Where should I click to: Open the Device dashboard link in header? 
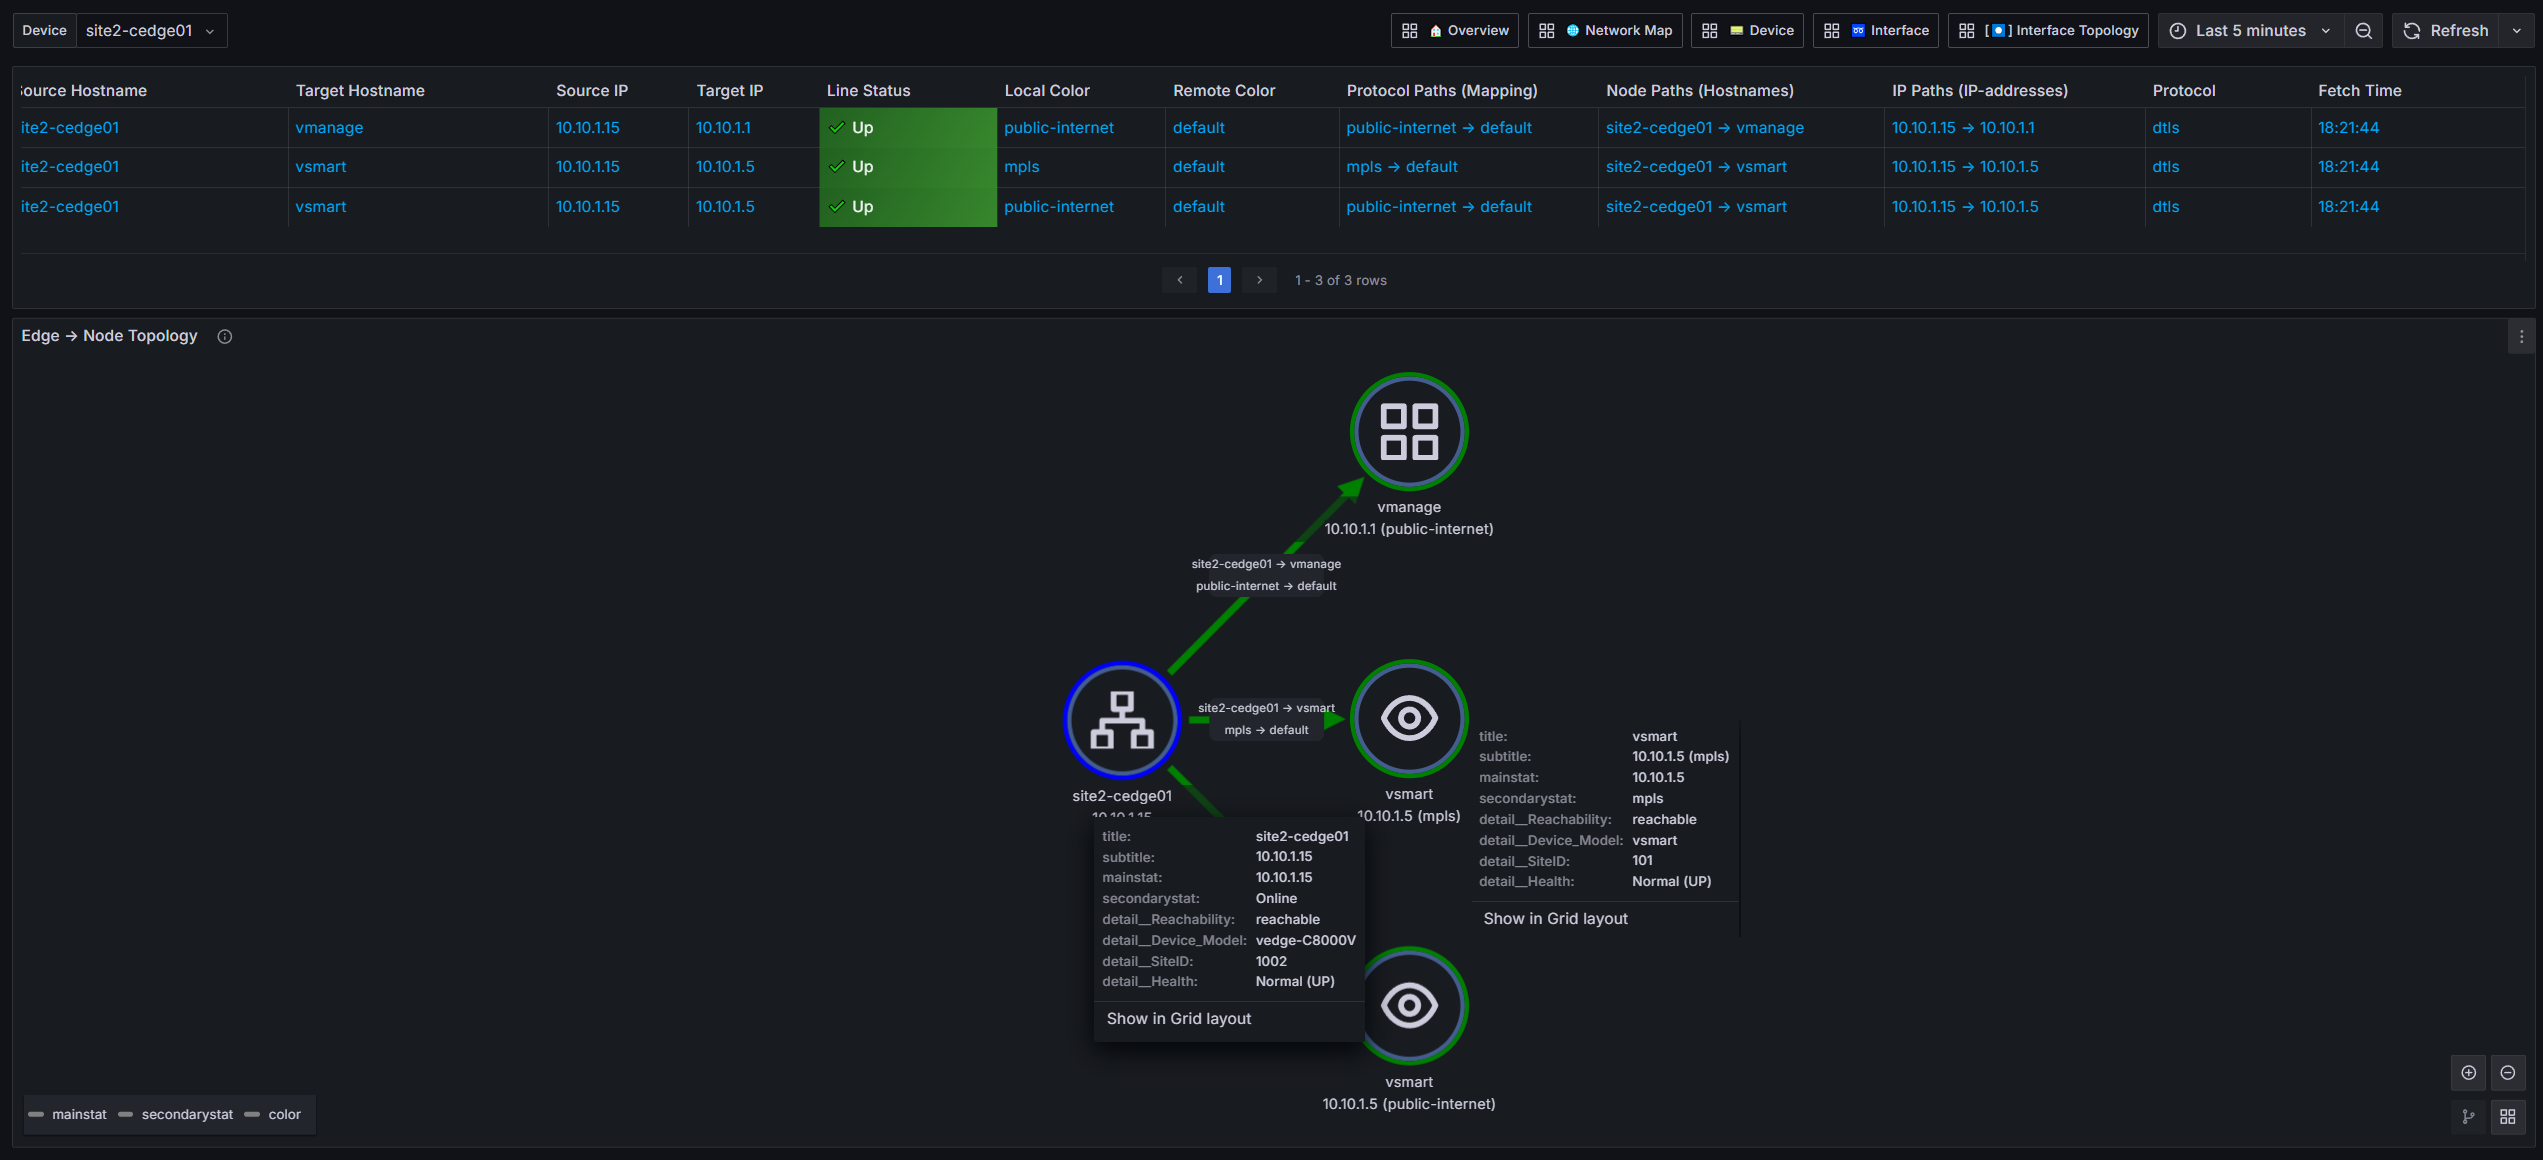click(1748, 31)
